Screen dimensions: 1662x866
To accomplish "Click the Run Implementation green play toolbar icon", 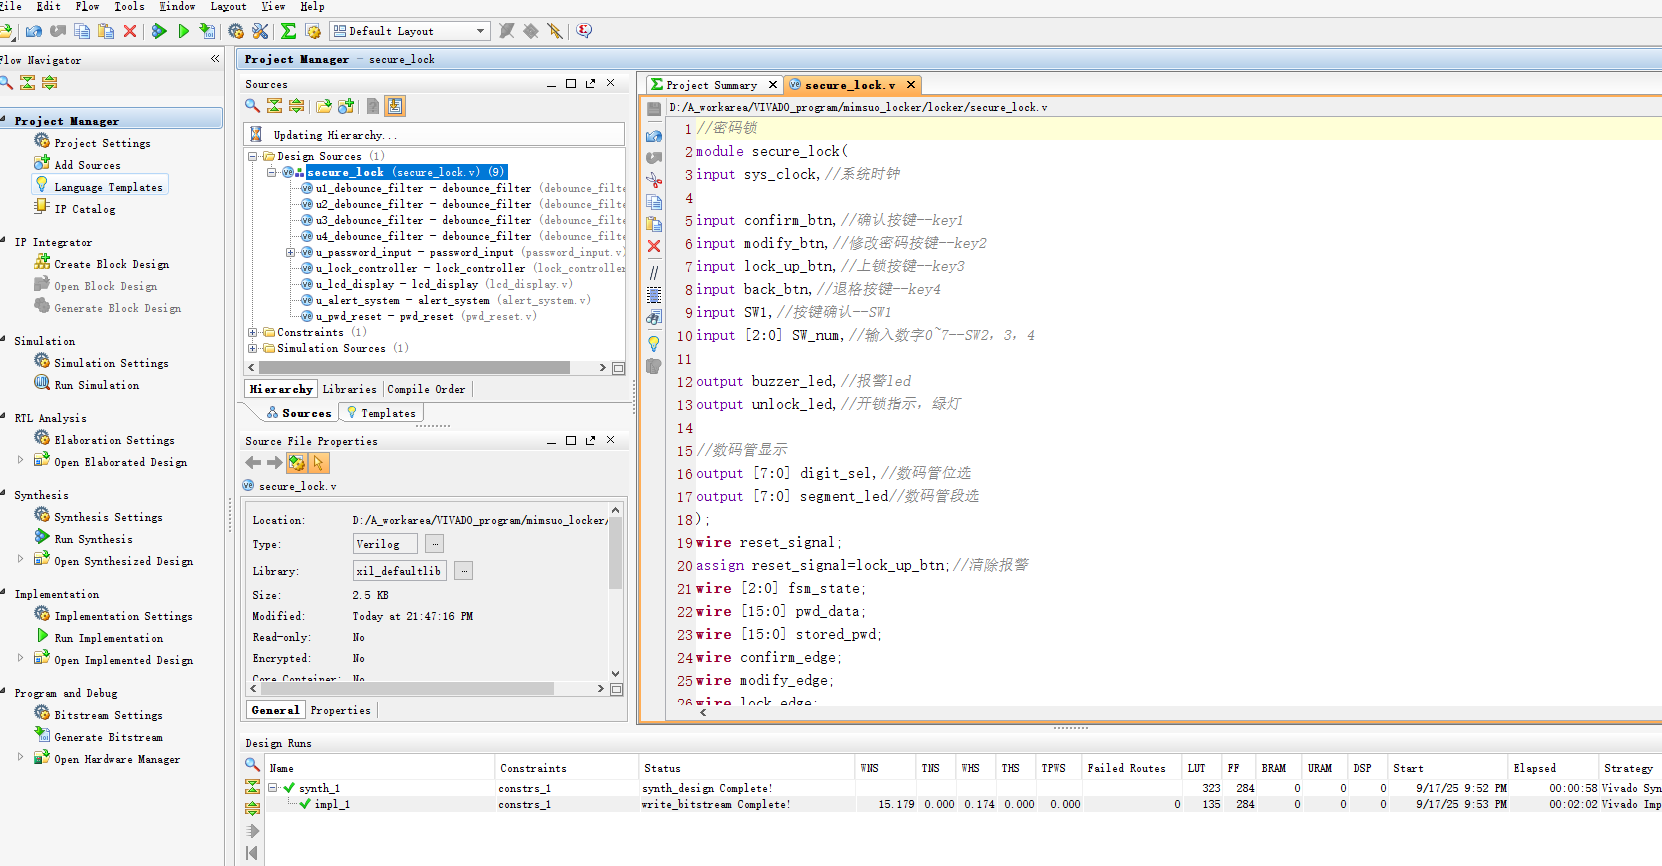I will tap(183, 31).
